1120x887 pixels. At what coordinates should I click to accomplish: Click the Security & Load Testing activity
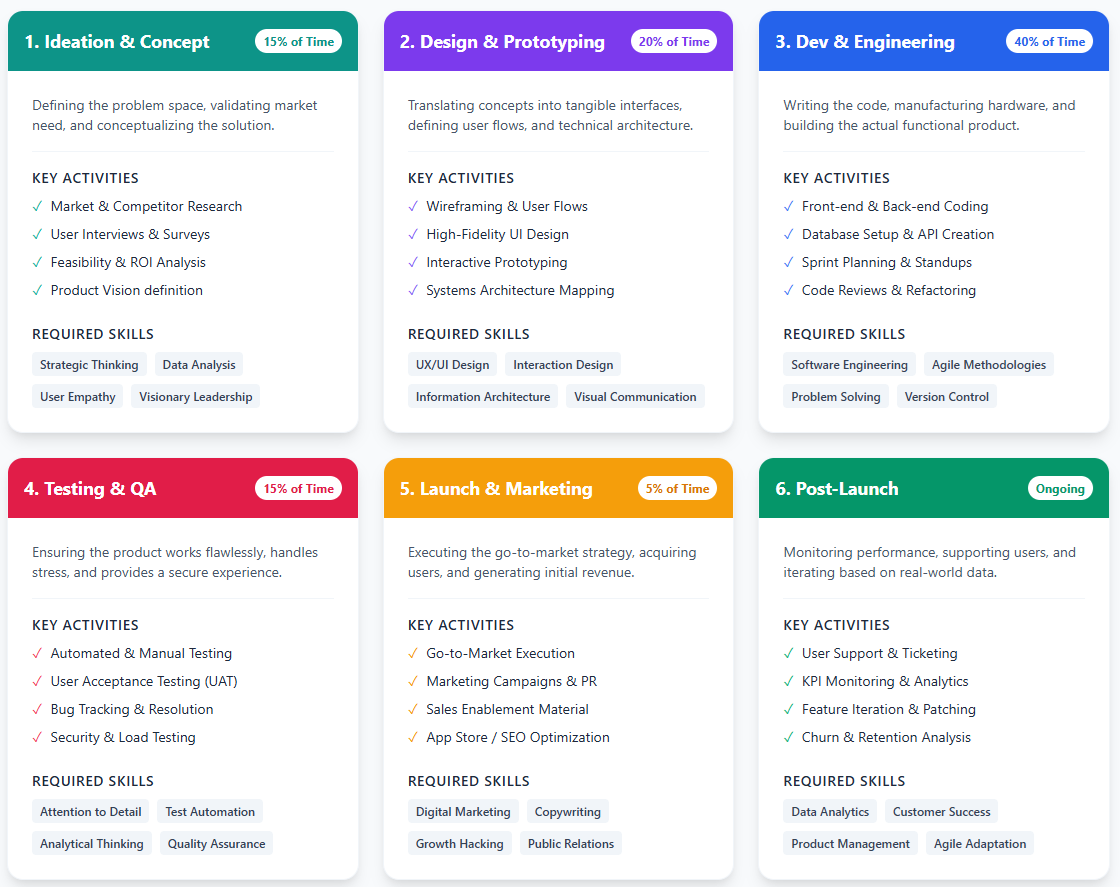[x=123, y=737]
